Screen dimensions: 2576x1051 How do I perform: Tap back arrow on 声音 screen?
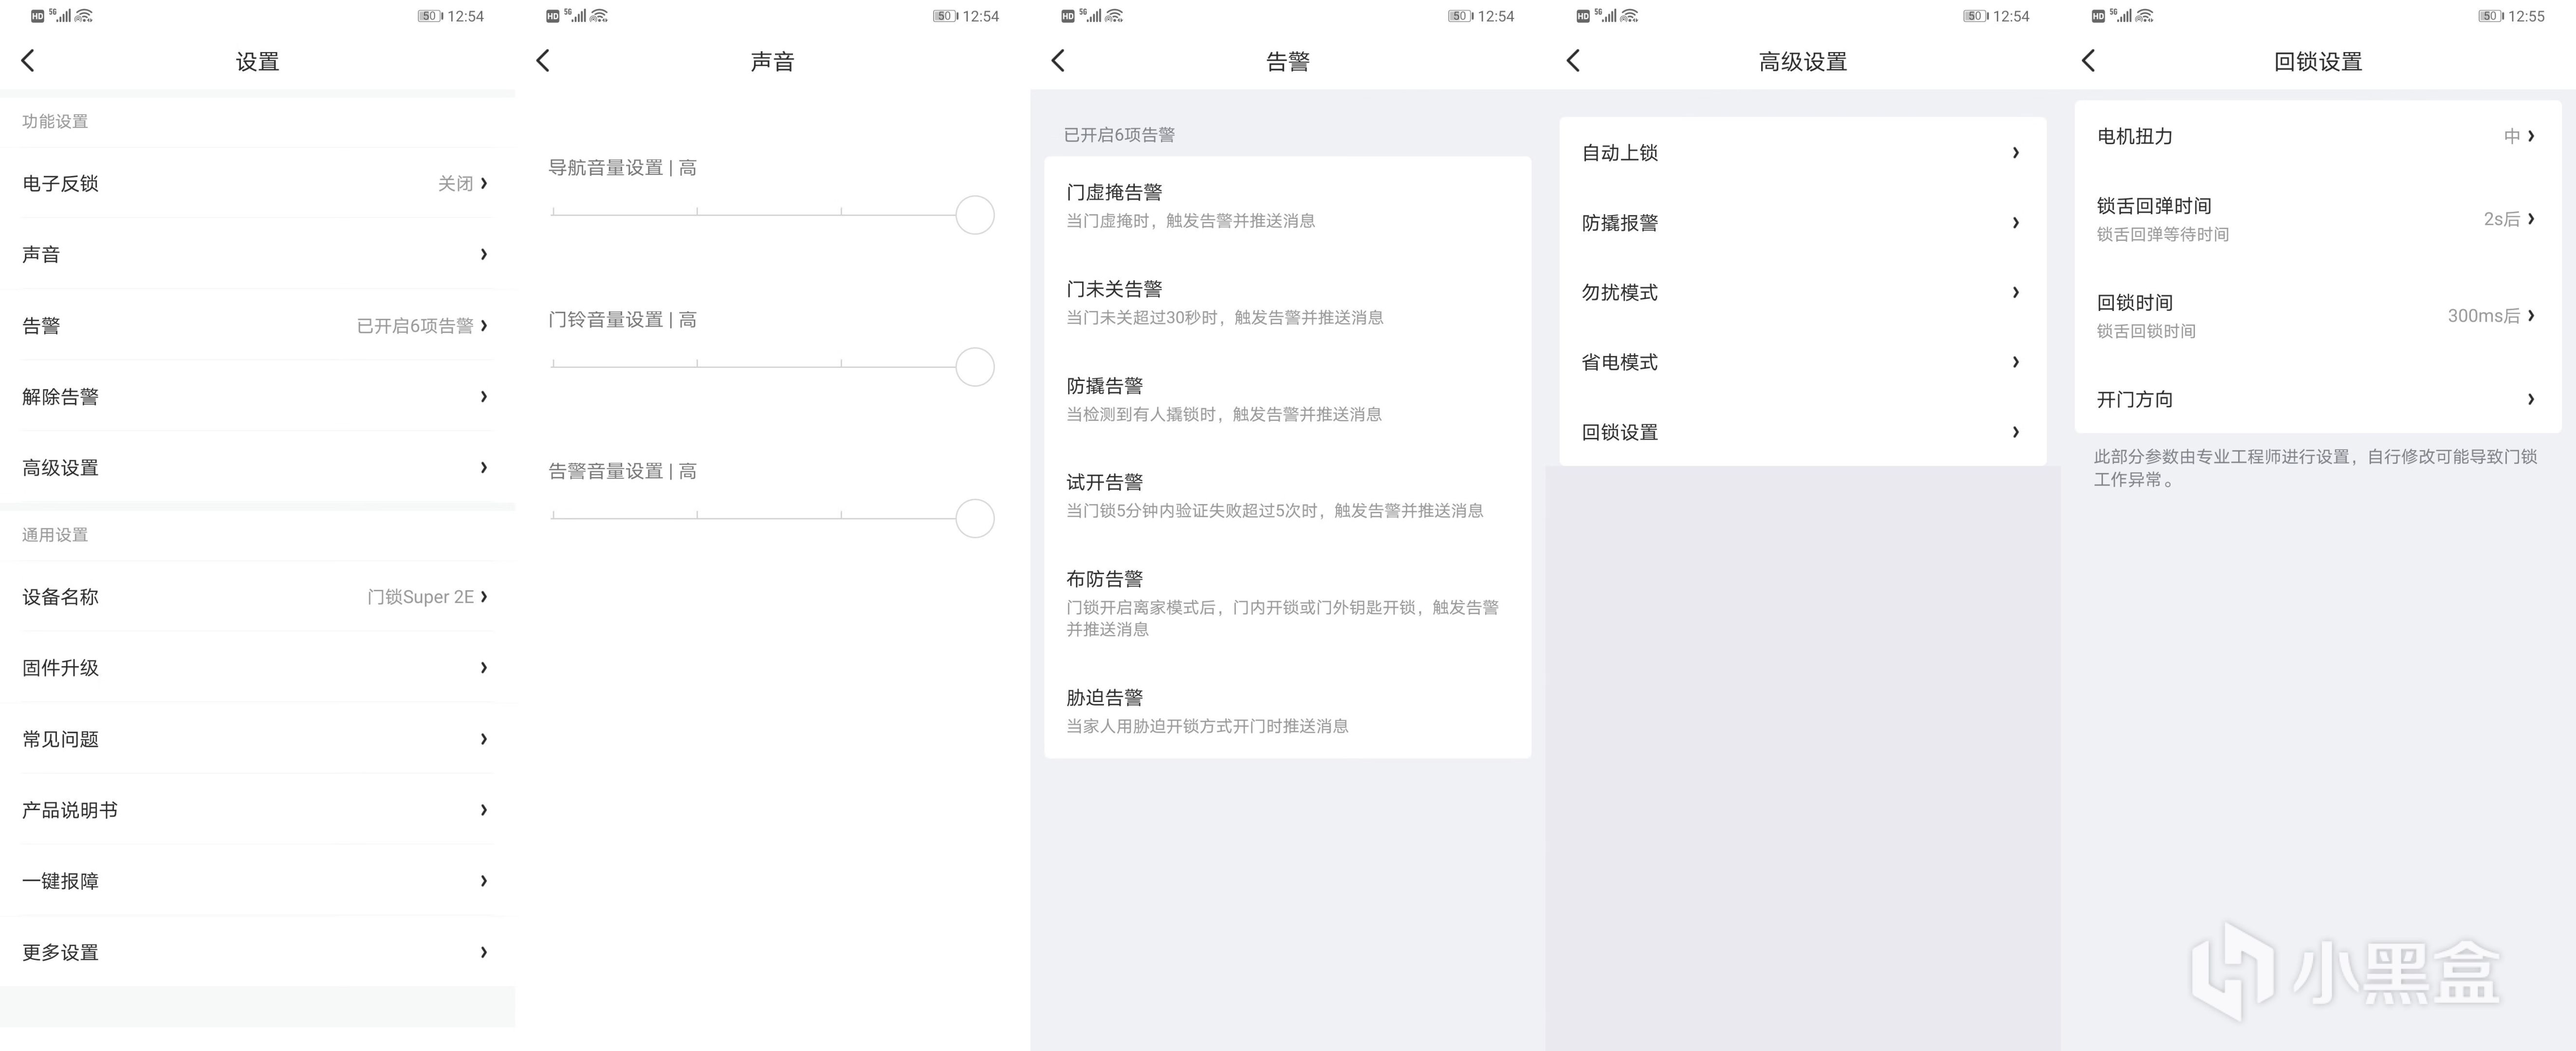(543, 61)
